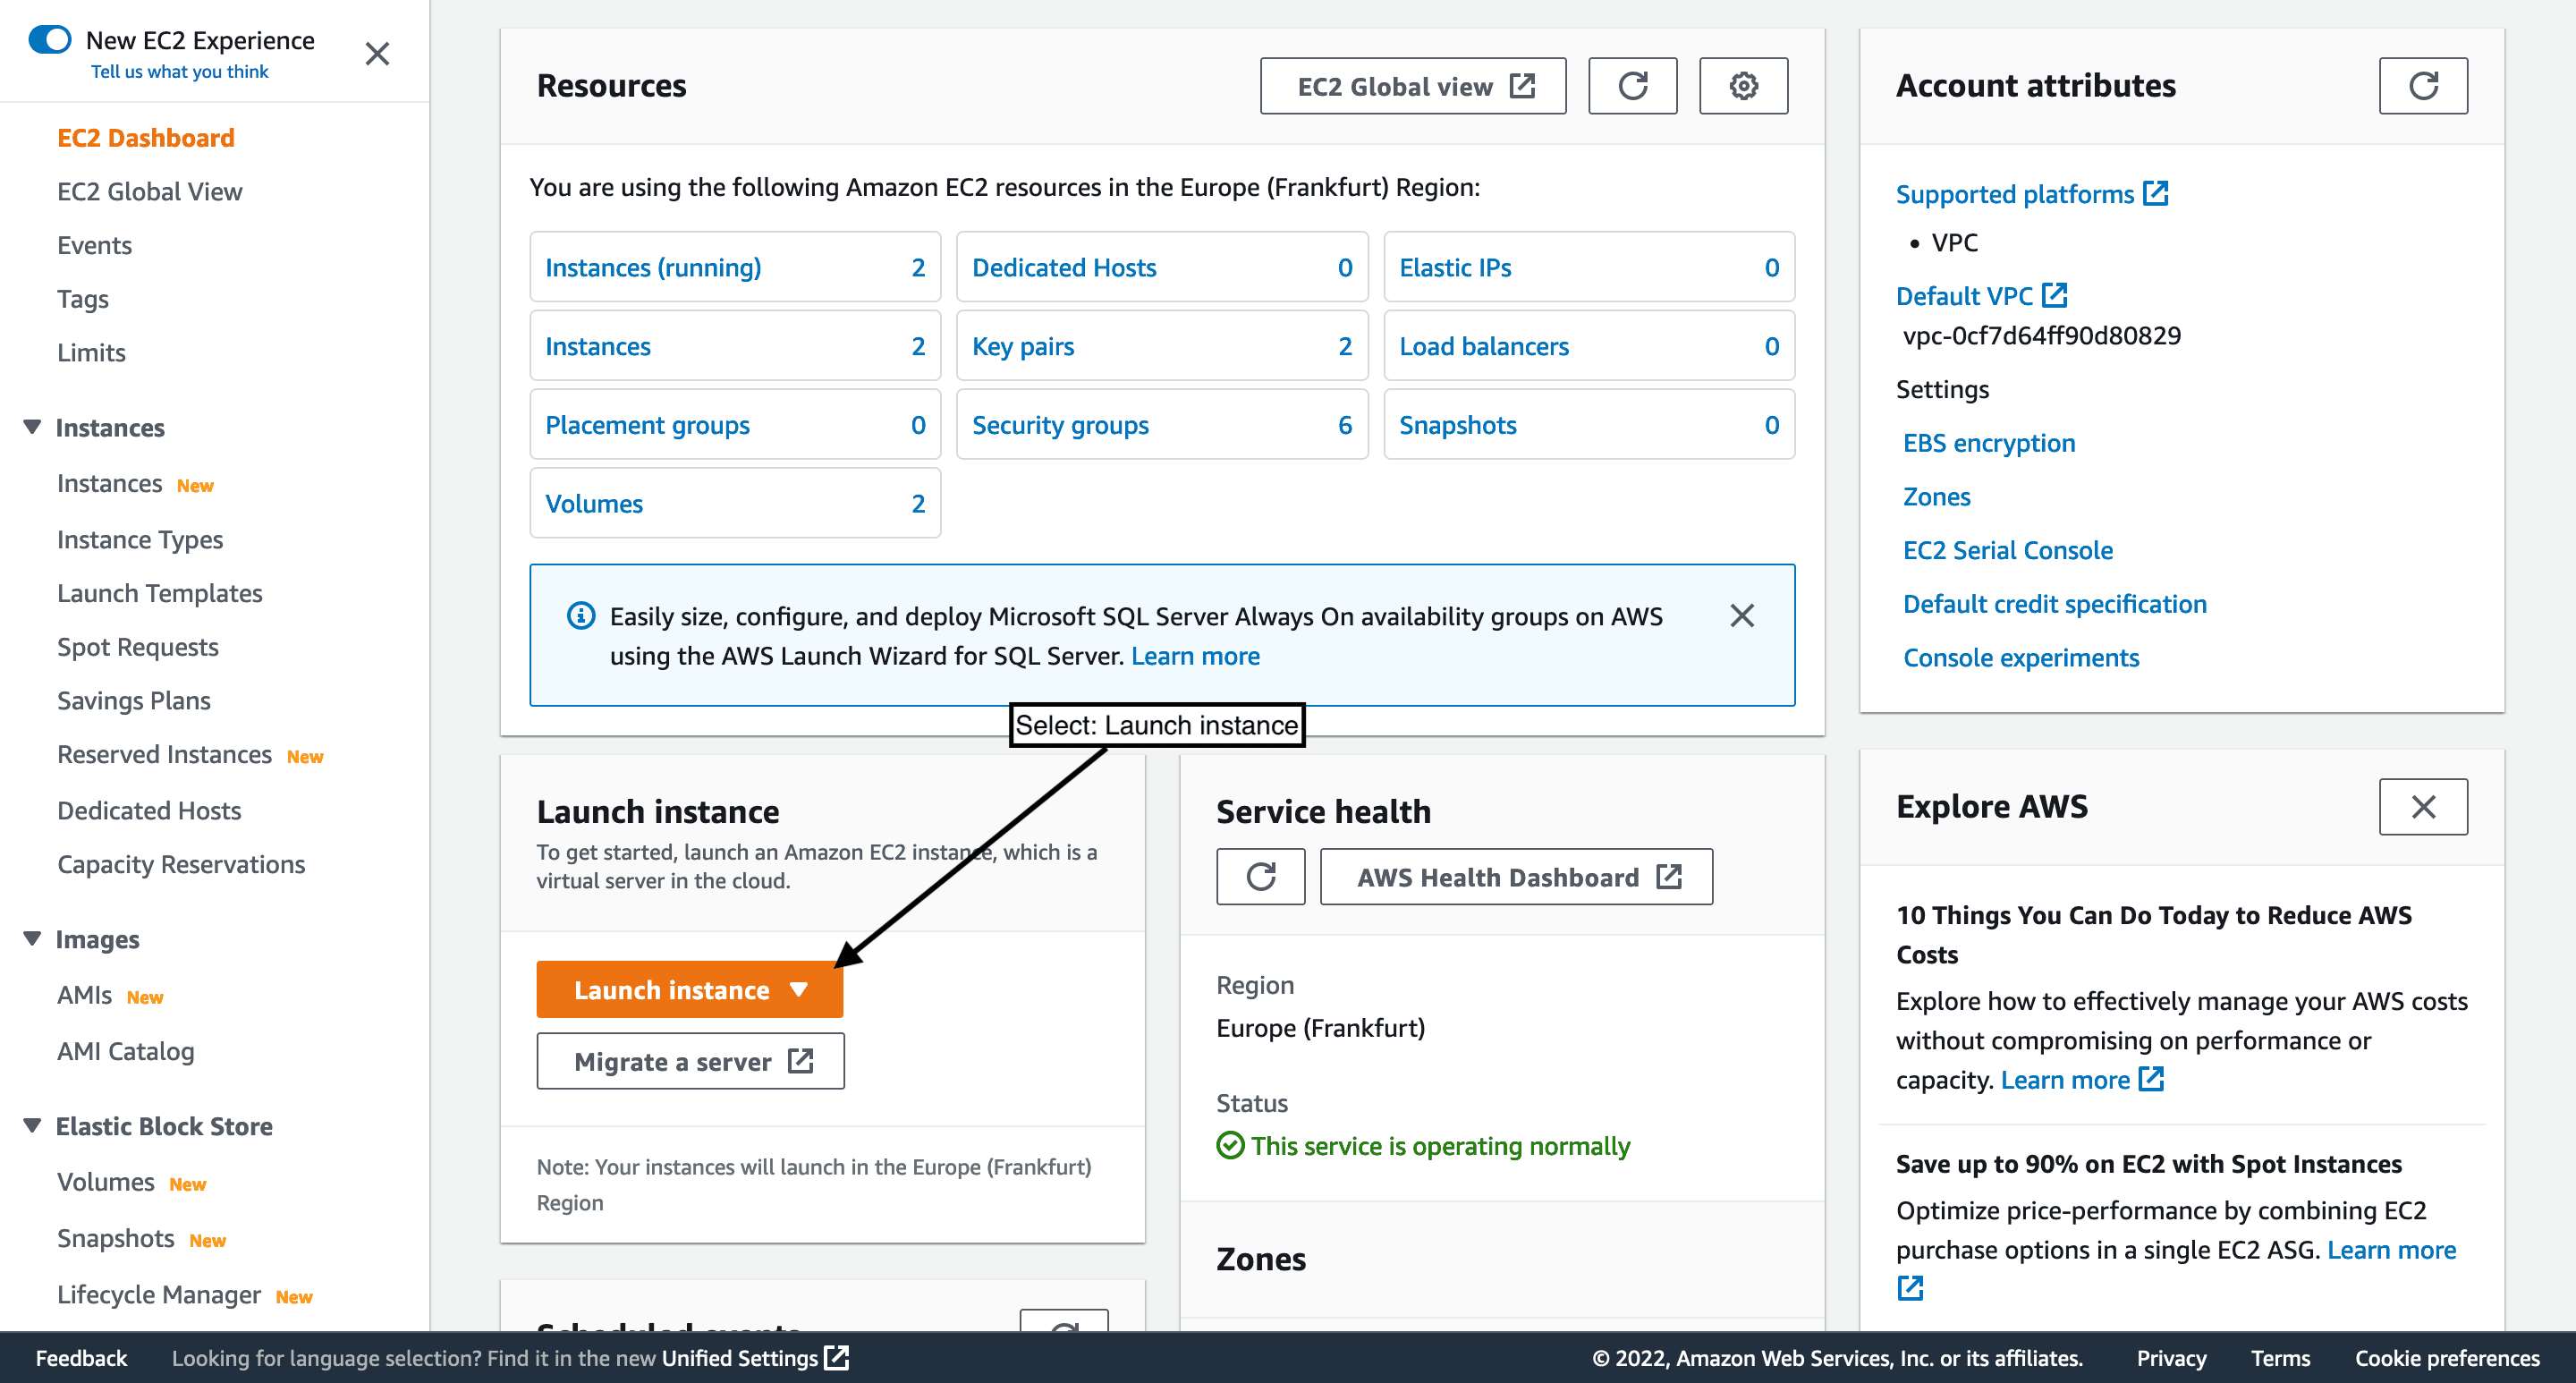The height and width of the screenshot is (1383, 2576).
Task: Click Migrate a server button
Action: [x=690, y=1061]
